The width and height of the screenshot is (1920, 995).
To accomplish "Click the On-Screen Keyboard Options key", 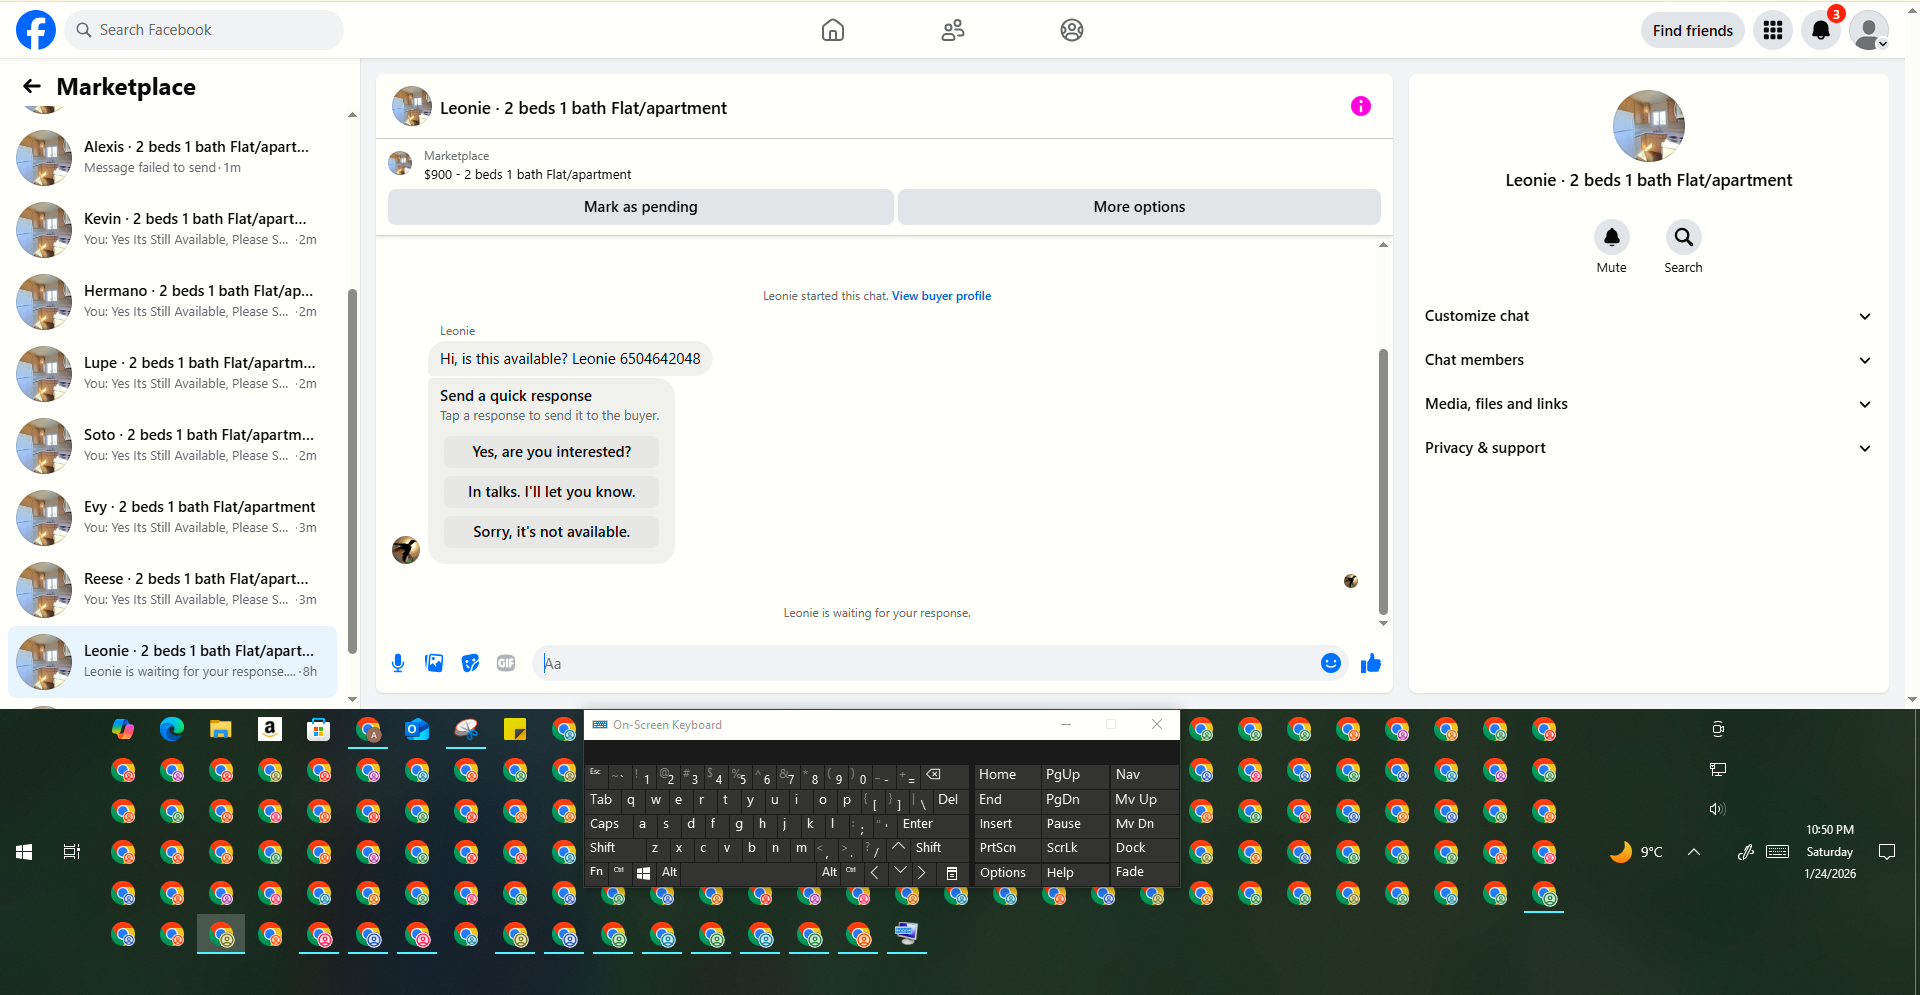I will point(1007,872).
